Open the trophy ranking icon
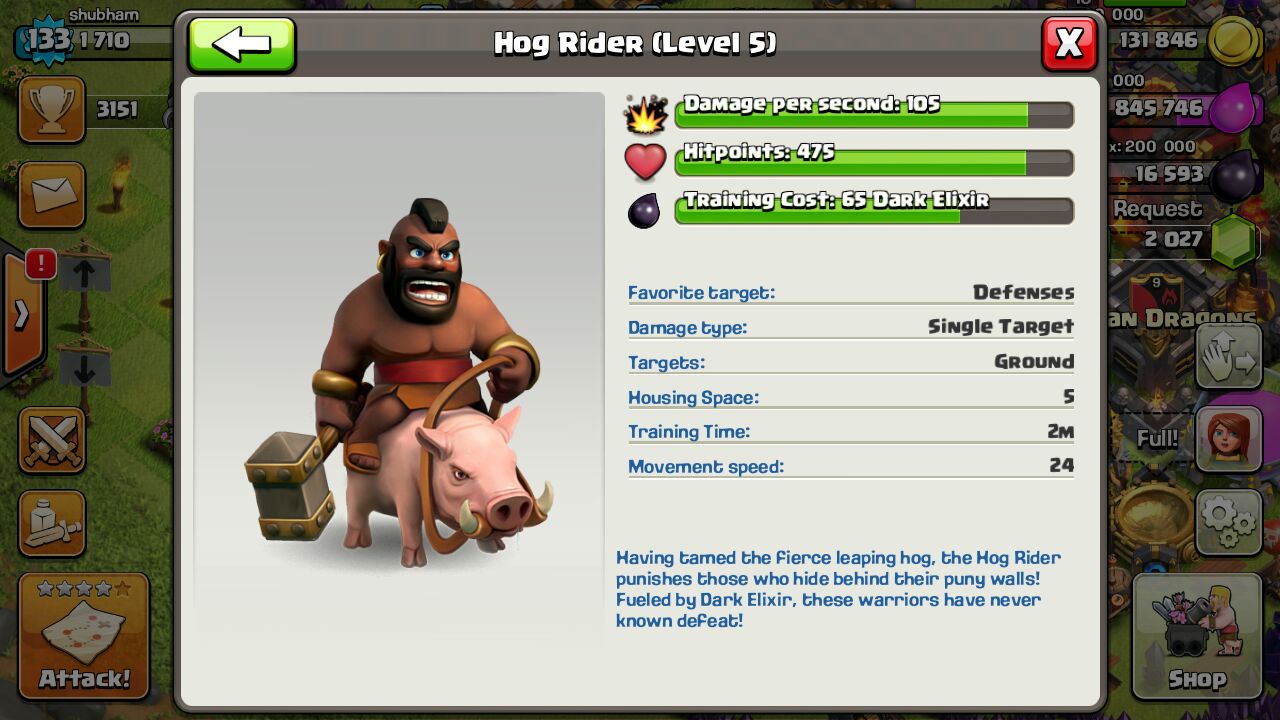 (x=52, y=110)
